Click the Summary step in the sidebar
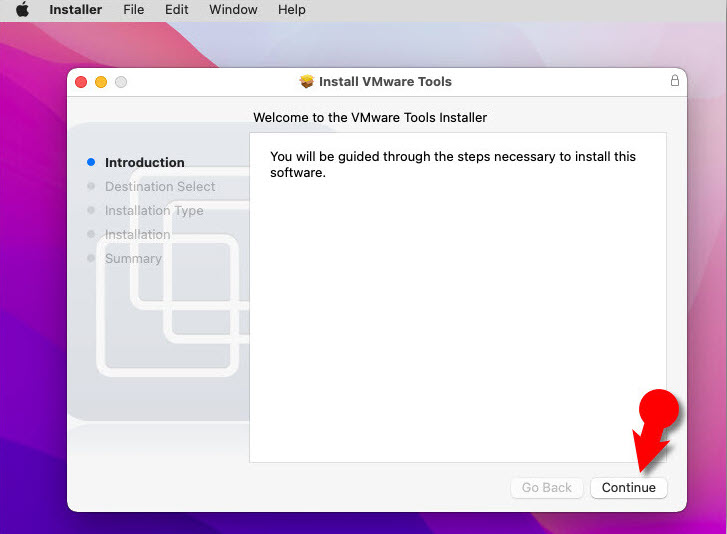This screenshot has width=727, height=534. tap(133, 258)
